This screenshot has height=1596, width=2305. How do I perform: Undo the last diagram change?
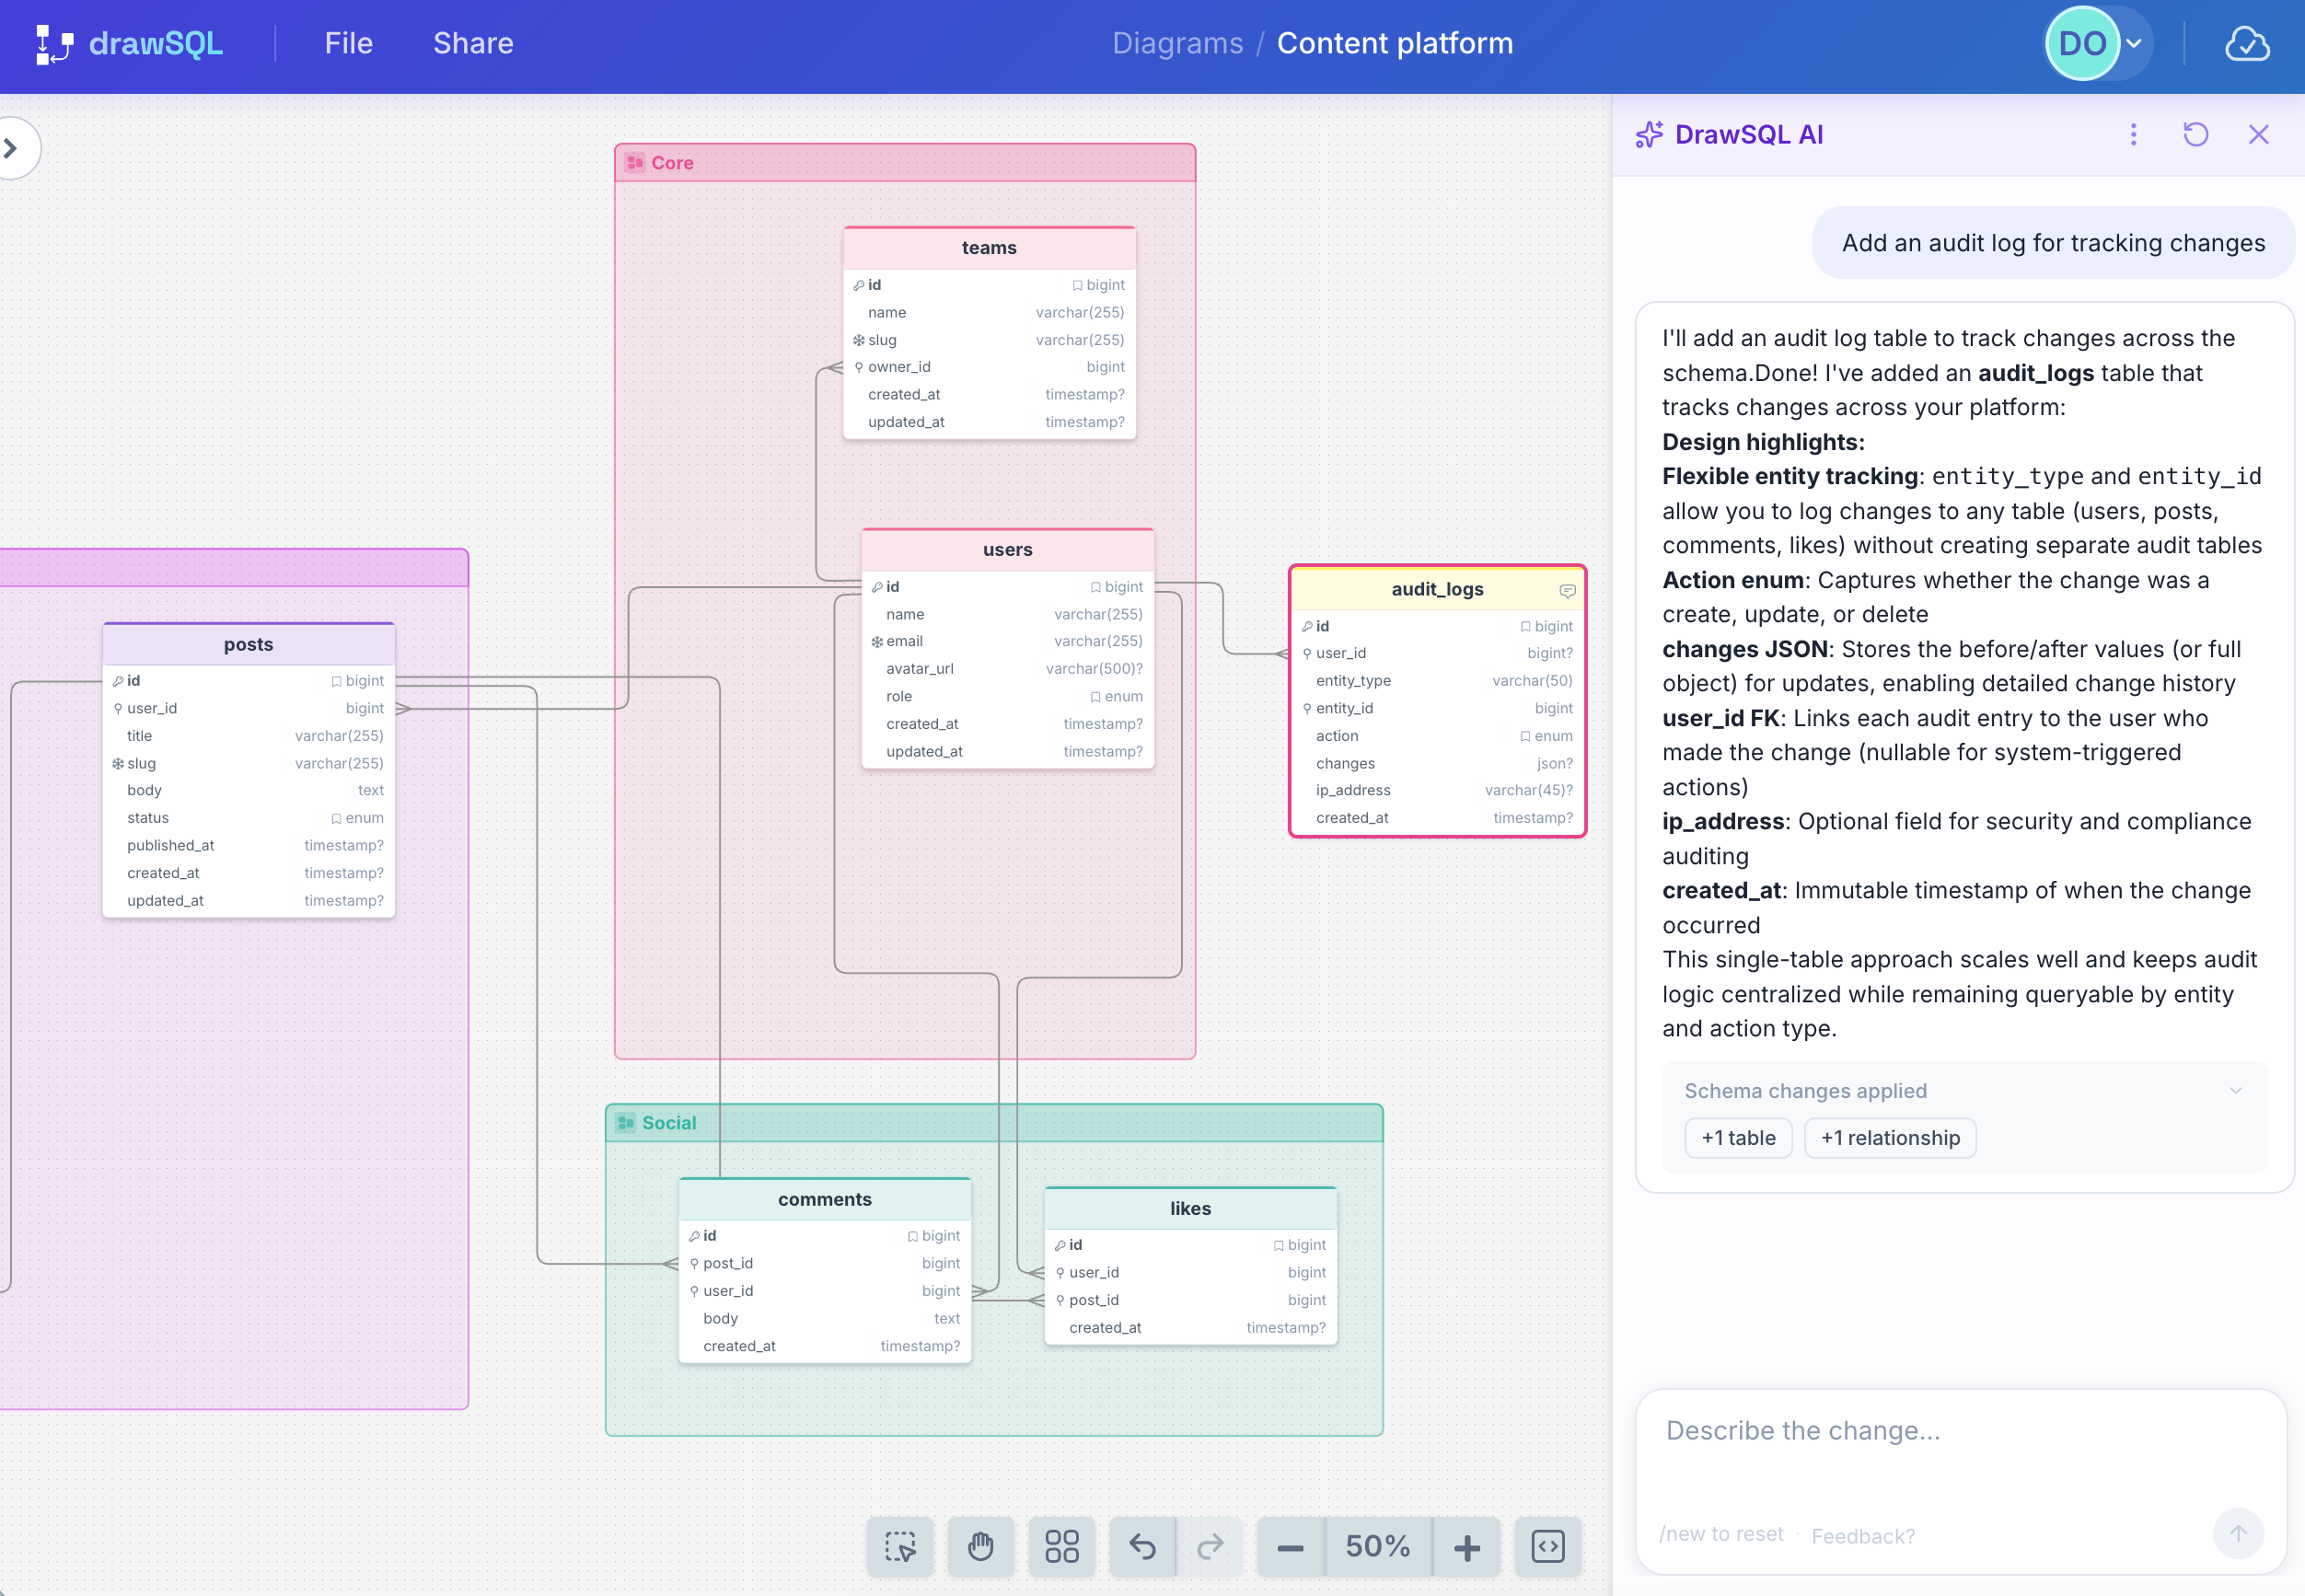(1142, 1546)
